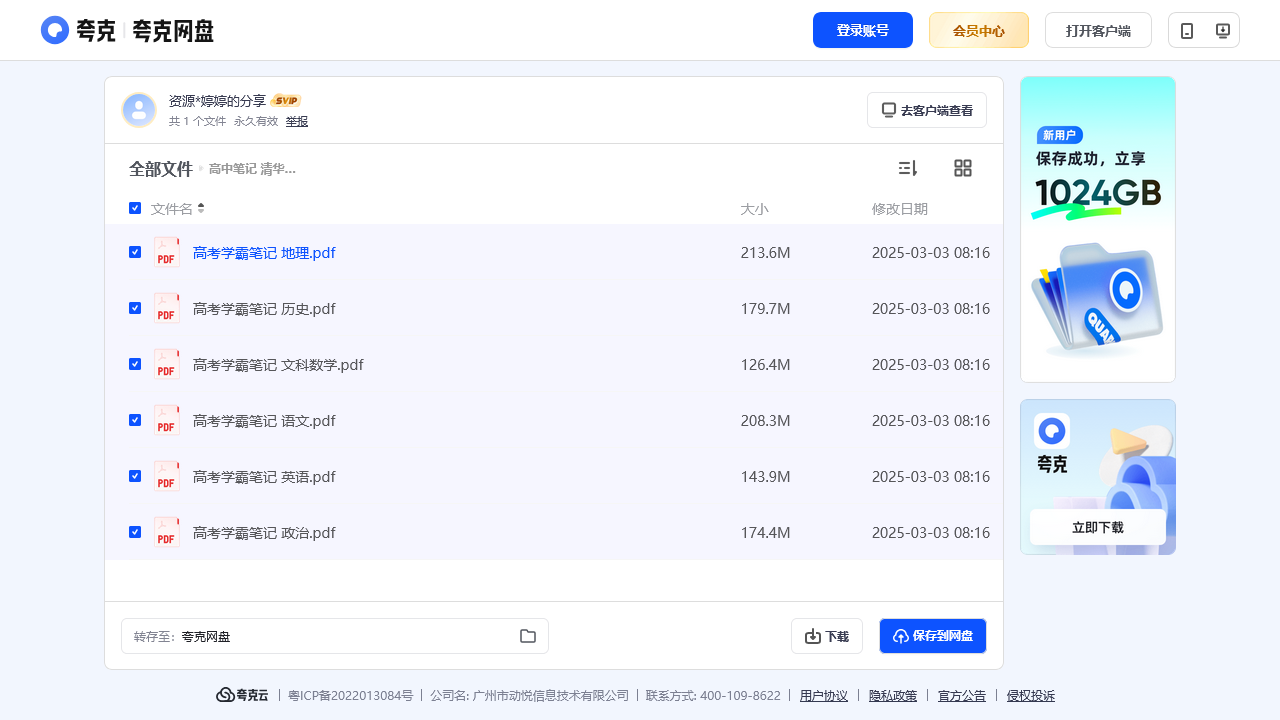The width and height of the screenshot is (1280, 720).
Task: Open file 高考学霸笔记 历史.pdf
Action: pos(264,309)
